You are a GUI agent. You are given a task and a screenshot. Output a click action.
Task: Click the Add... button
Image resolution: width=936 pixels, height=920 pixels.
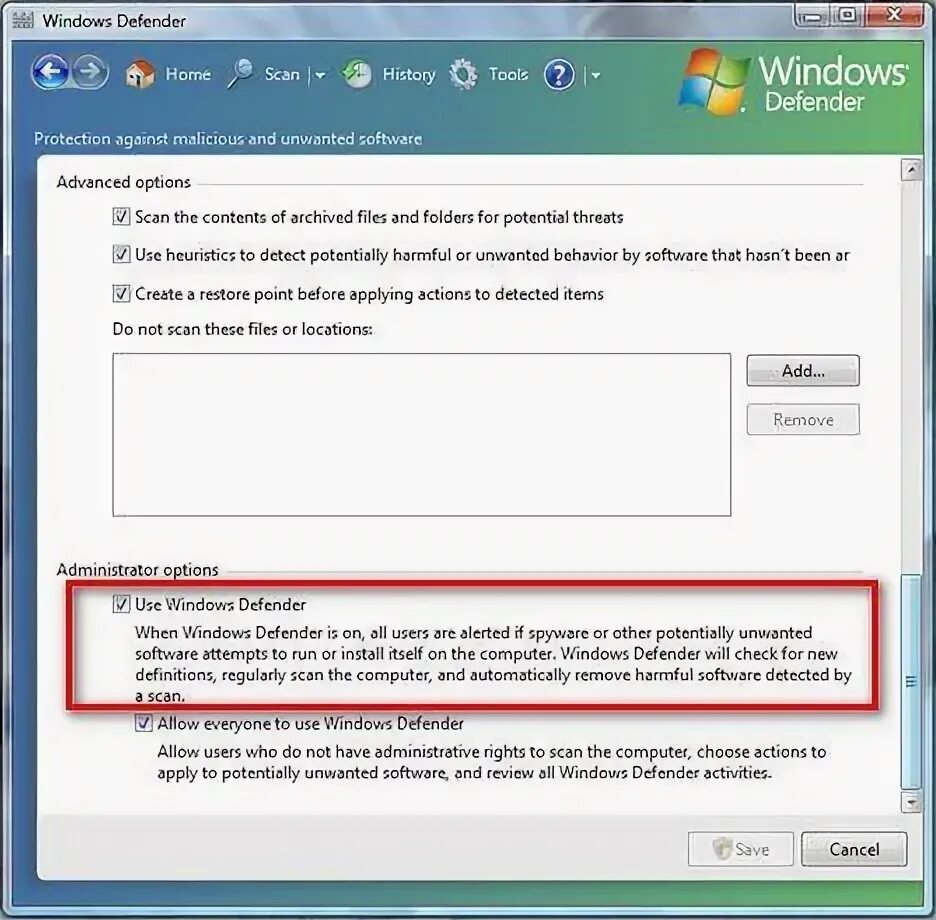803,371
